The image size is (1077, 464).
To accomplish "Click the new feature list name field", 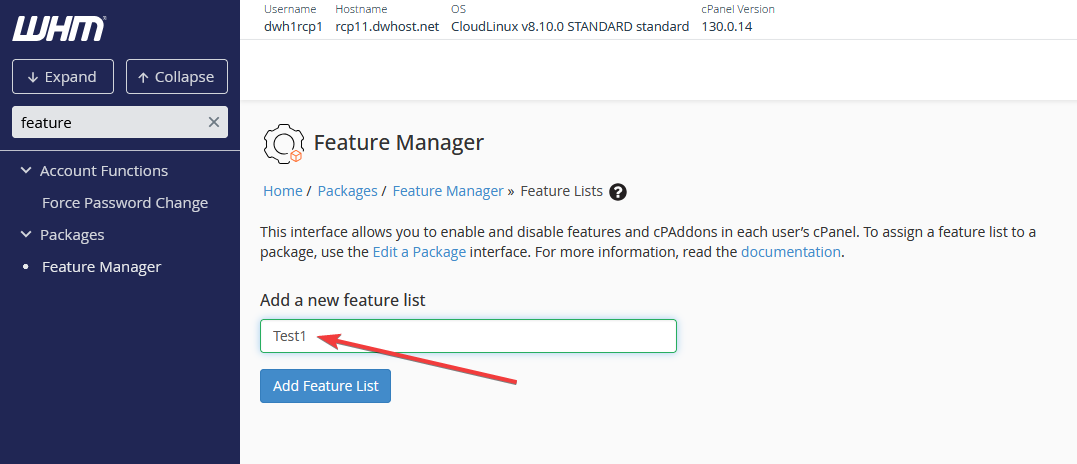I will tap(468, 336).
